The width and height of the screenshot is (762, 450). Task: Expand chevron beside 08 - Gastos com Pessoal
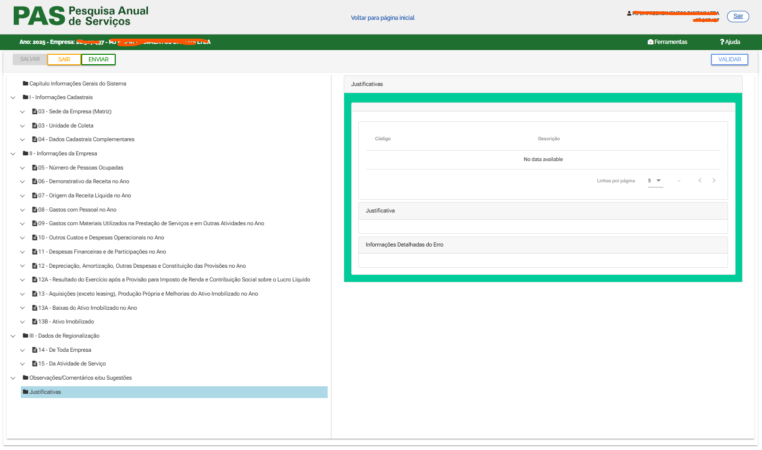click(22, 210)
